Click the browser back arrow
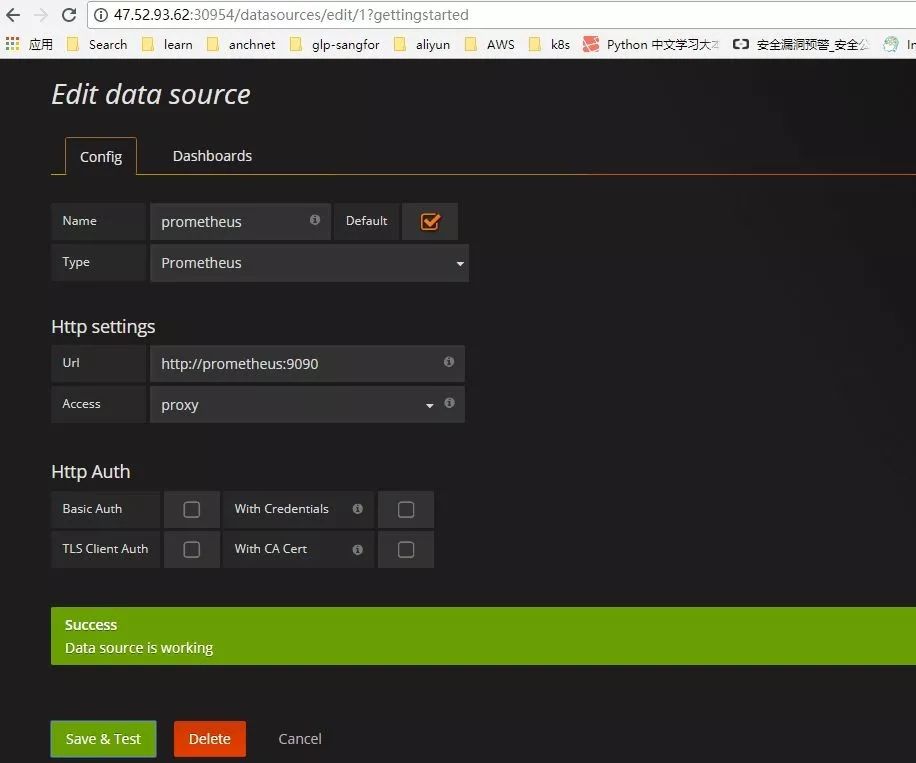Viewport: 916px width, 763px height. coord(13,15)
